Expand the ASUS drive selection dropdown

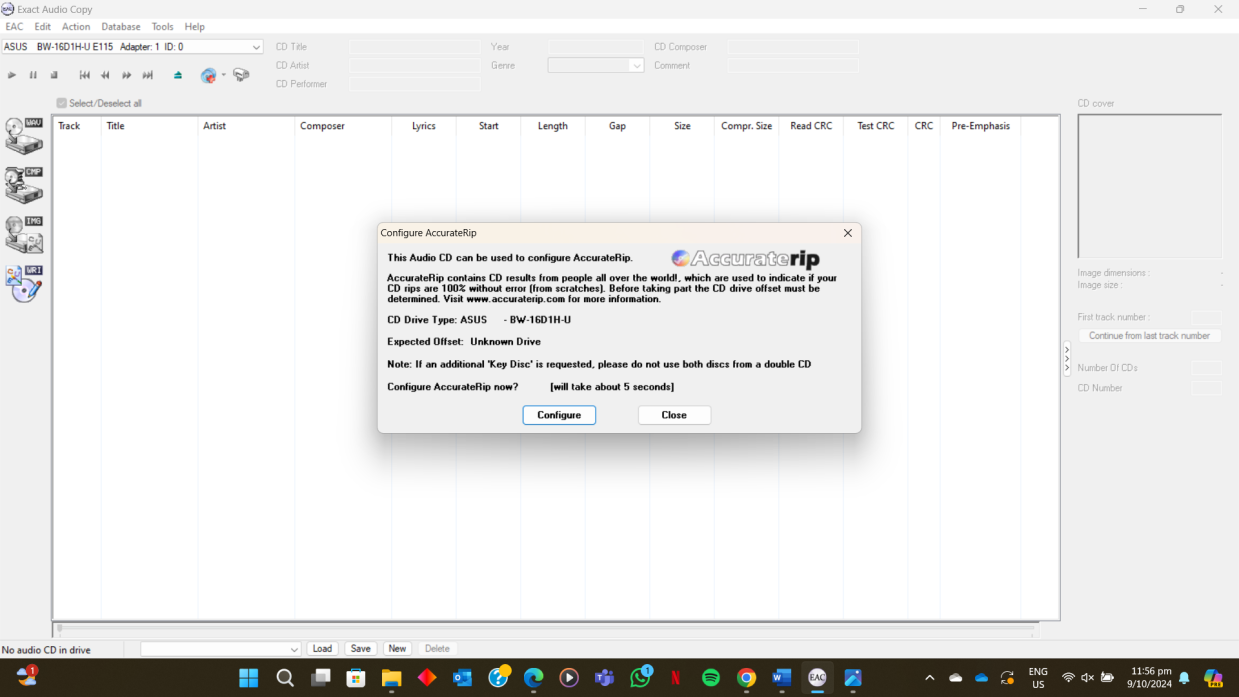click(256, 47)
